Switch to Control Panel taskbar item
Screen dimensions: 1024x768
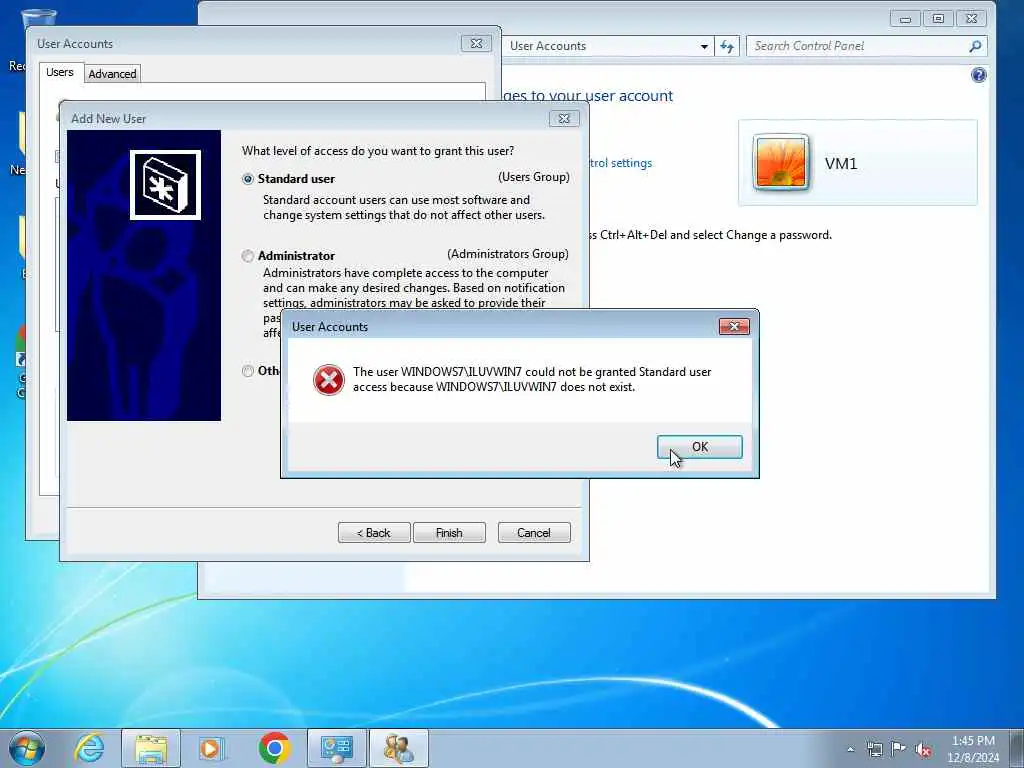click(x=337, y=748)
